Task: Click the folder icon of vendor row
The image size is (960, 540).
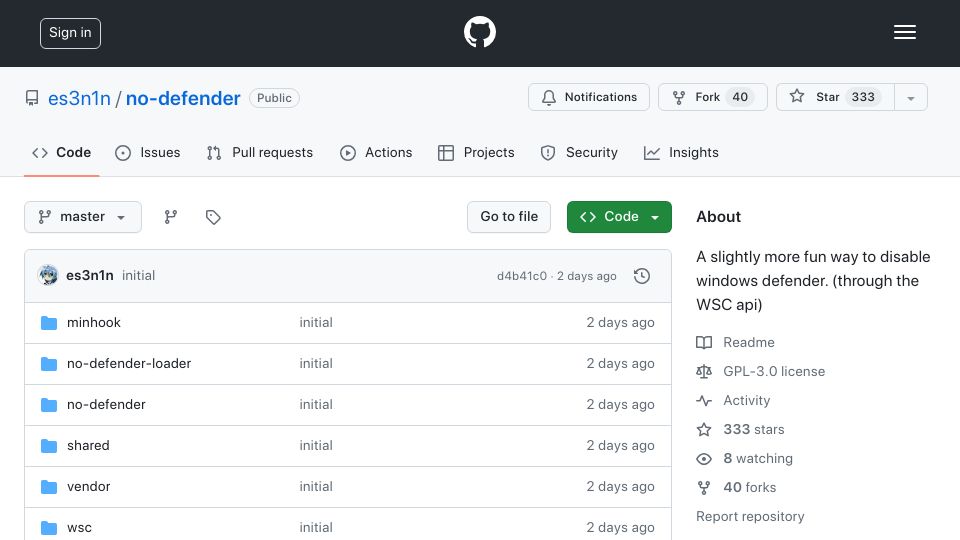Action: (49, 487)
